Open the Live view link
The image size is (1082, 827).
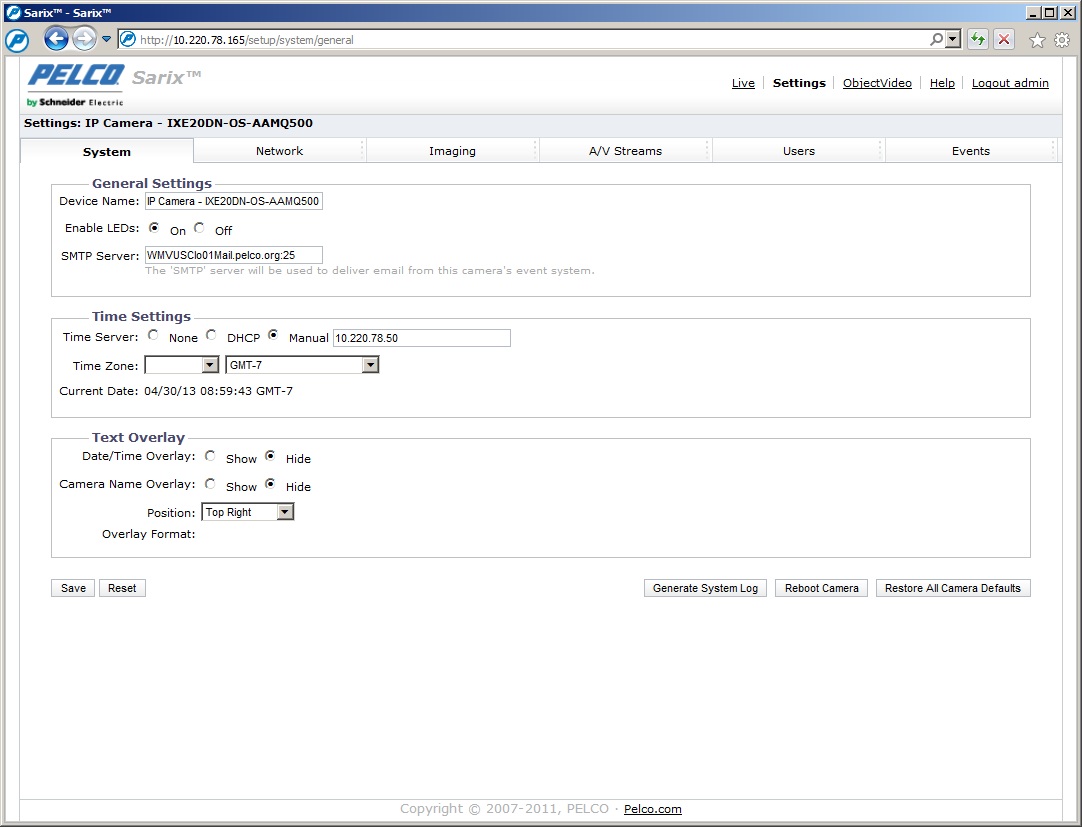743,83
